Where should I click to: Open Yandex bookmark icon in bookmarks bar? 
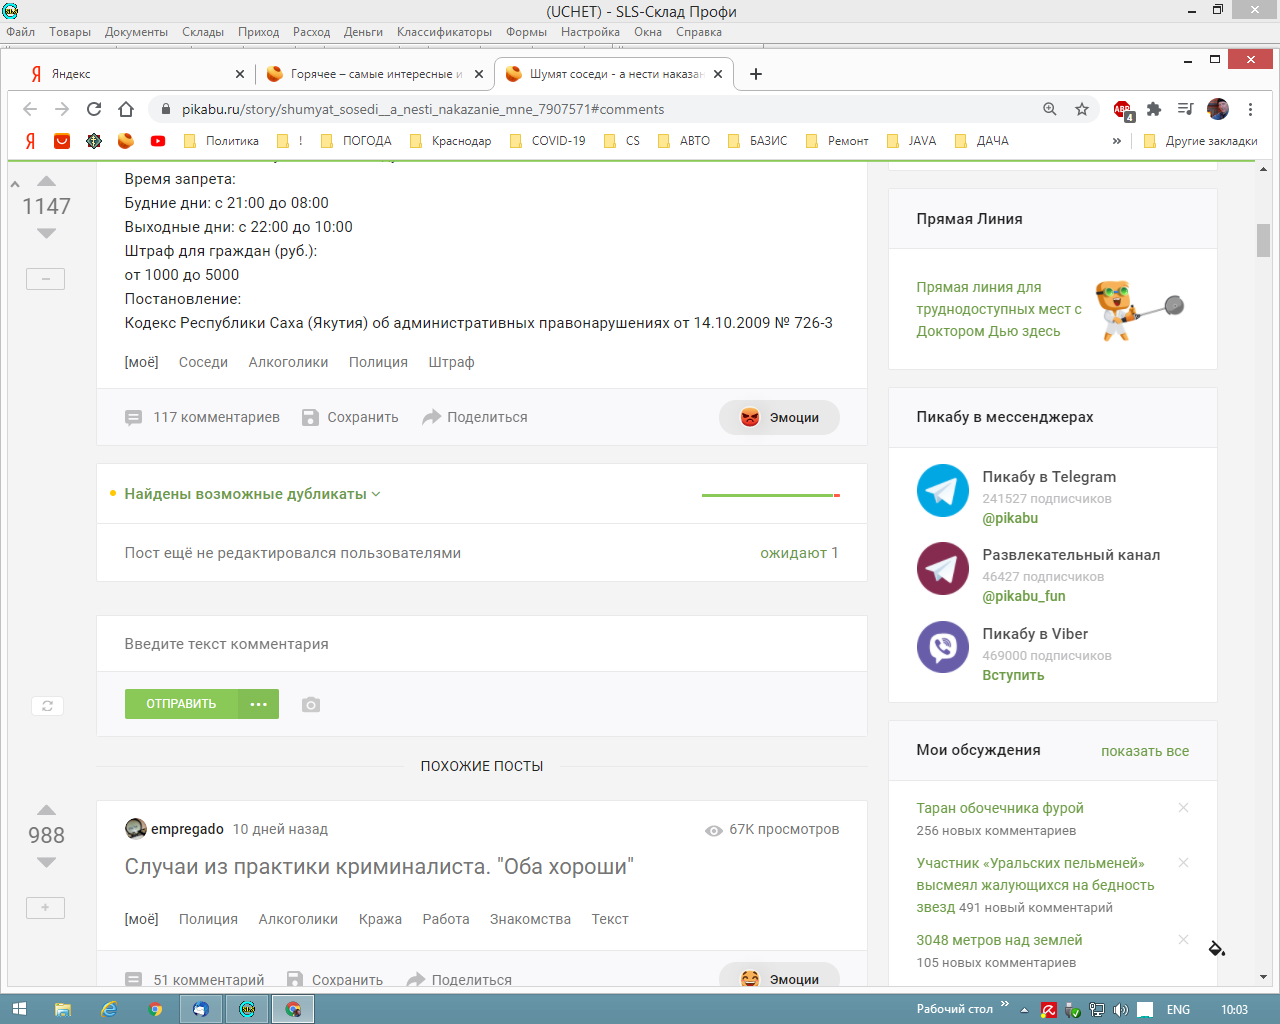(x=30, y=141)
